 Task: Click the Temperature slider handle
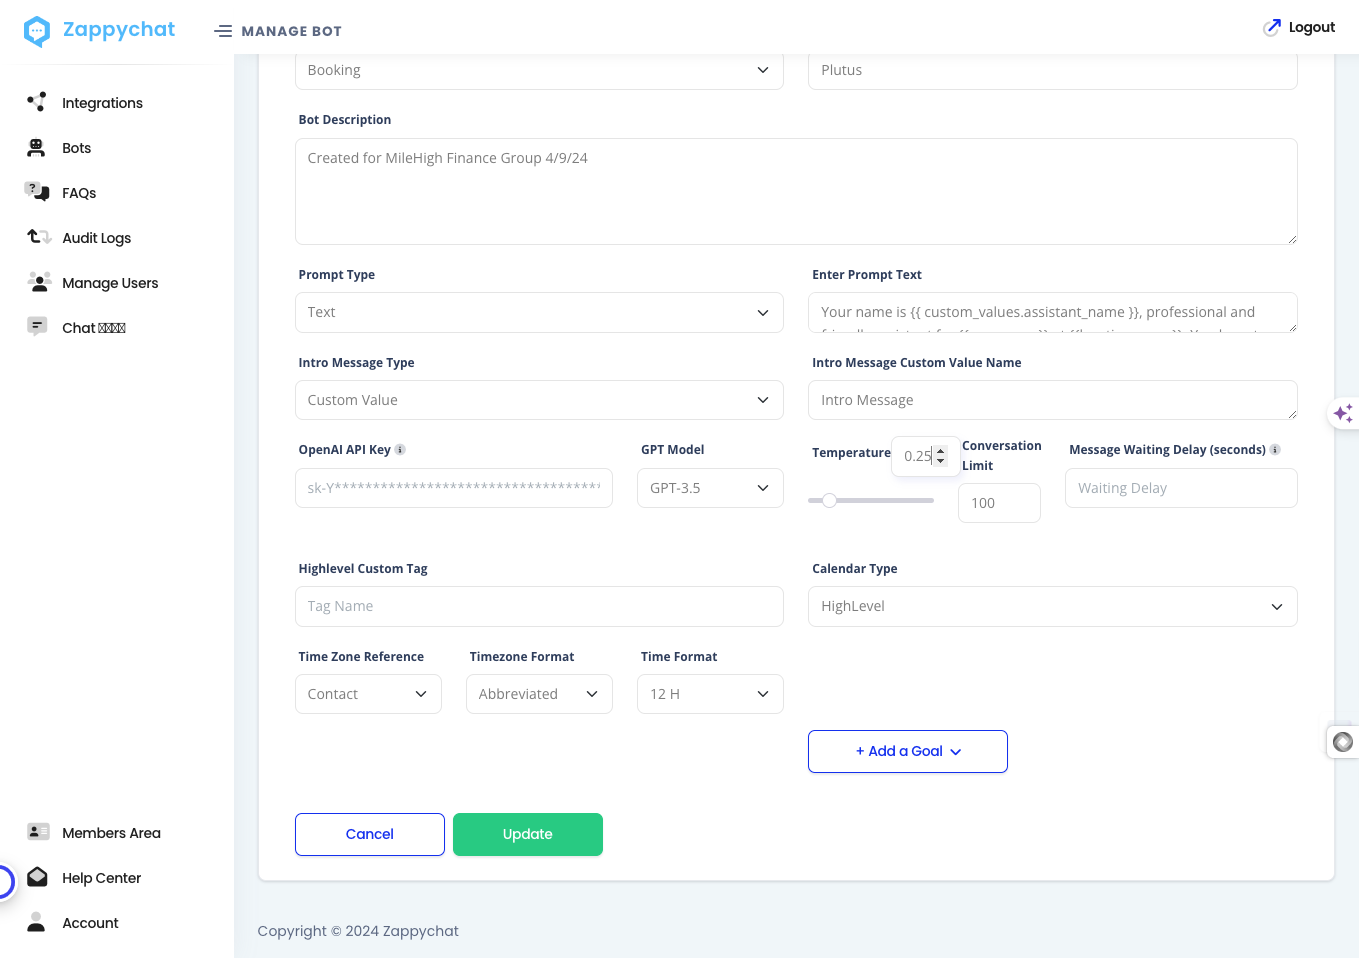coord(829,500)
